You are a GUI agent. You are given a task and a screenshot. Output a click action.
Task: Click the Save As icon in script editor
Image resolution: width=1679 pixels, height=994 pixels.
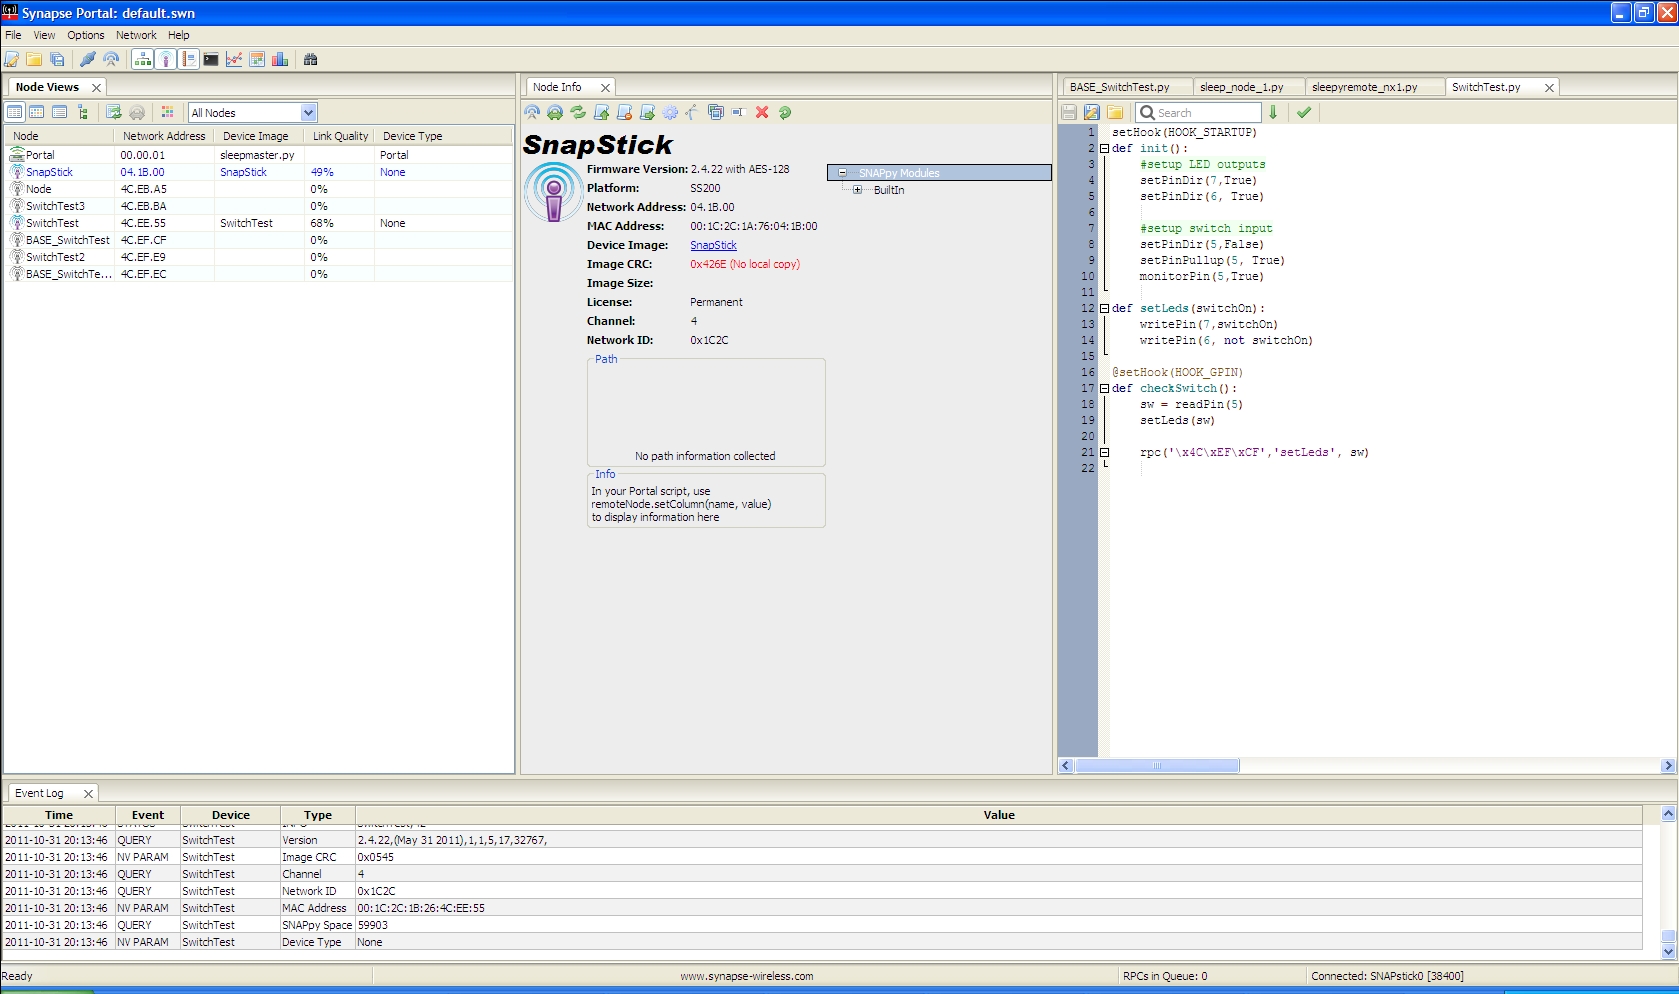[x=1092, y=113]
